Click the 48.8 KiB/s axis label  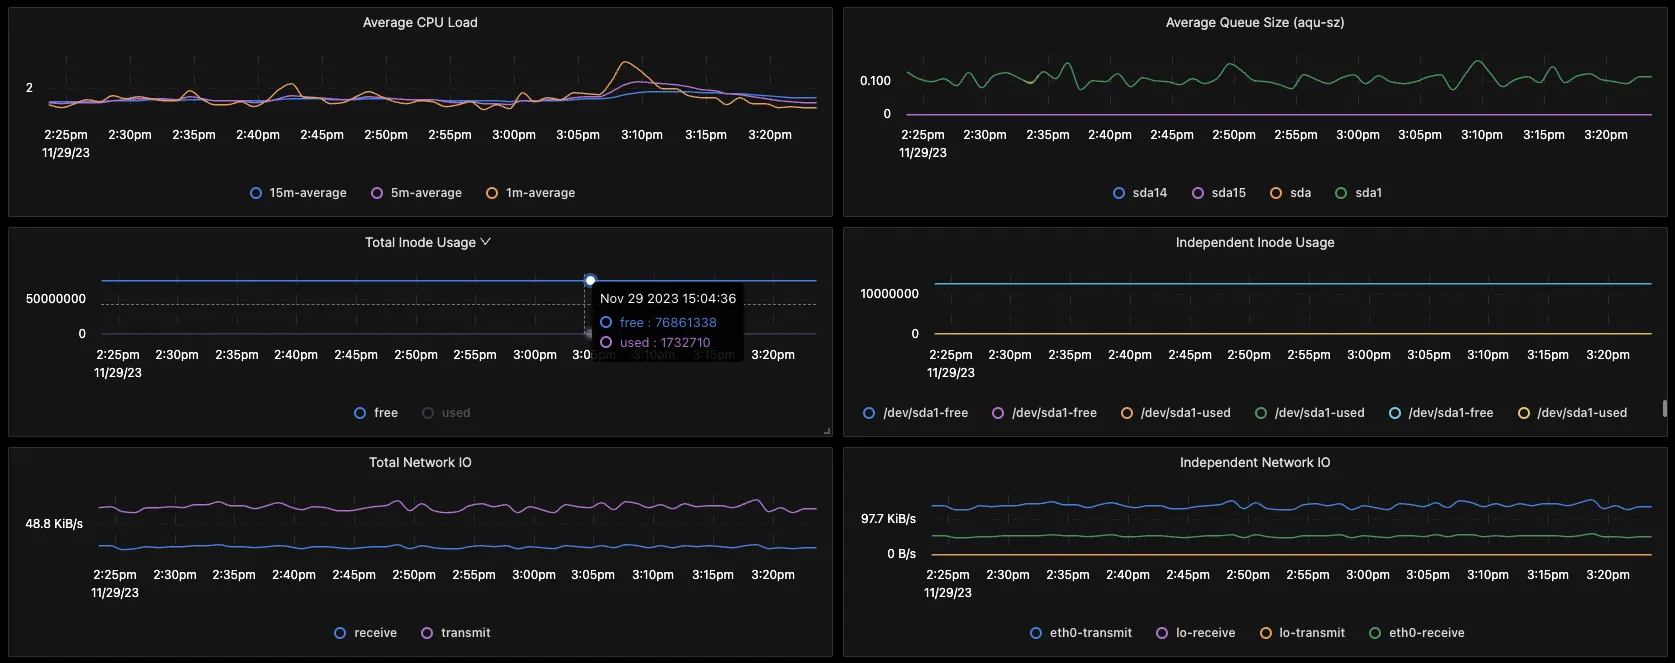tap(54, 524)
